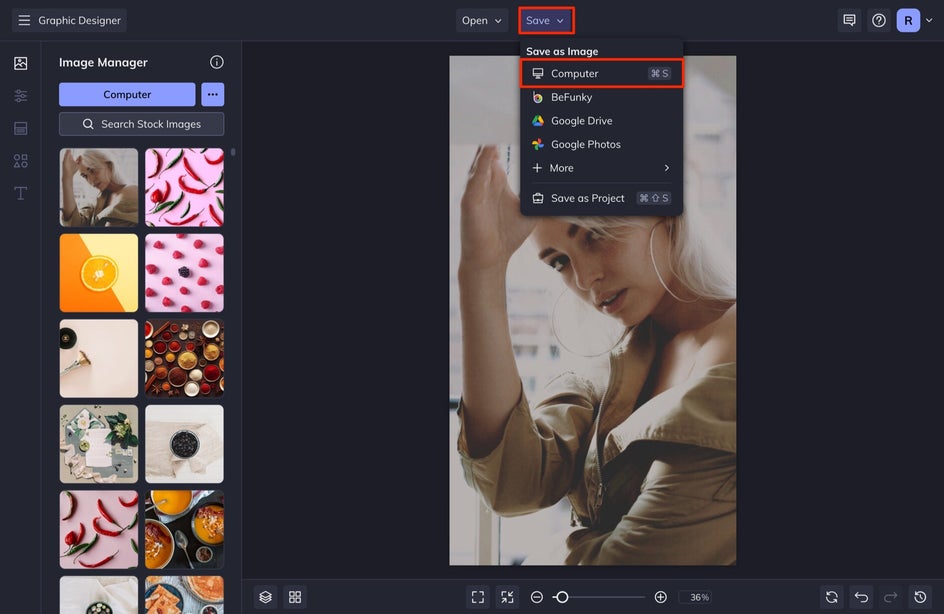
Task: Zoom in with the plus button
Action: (x=660, y=597)
